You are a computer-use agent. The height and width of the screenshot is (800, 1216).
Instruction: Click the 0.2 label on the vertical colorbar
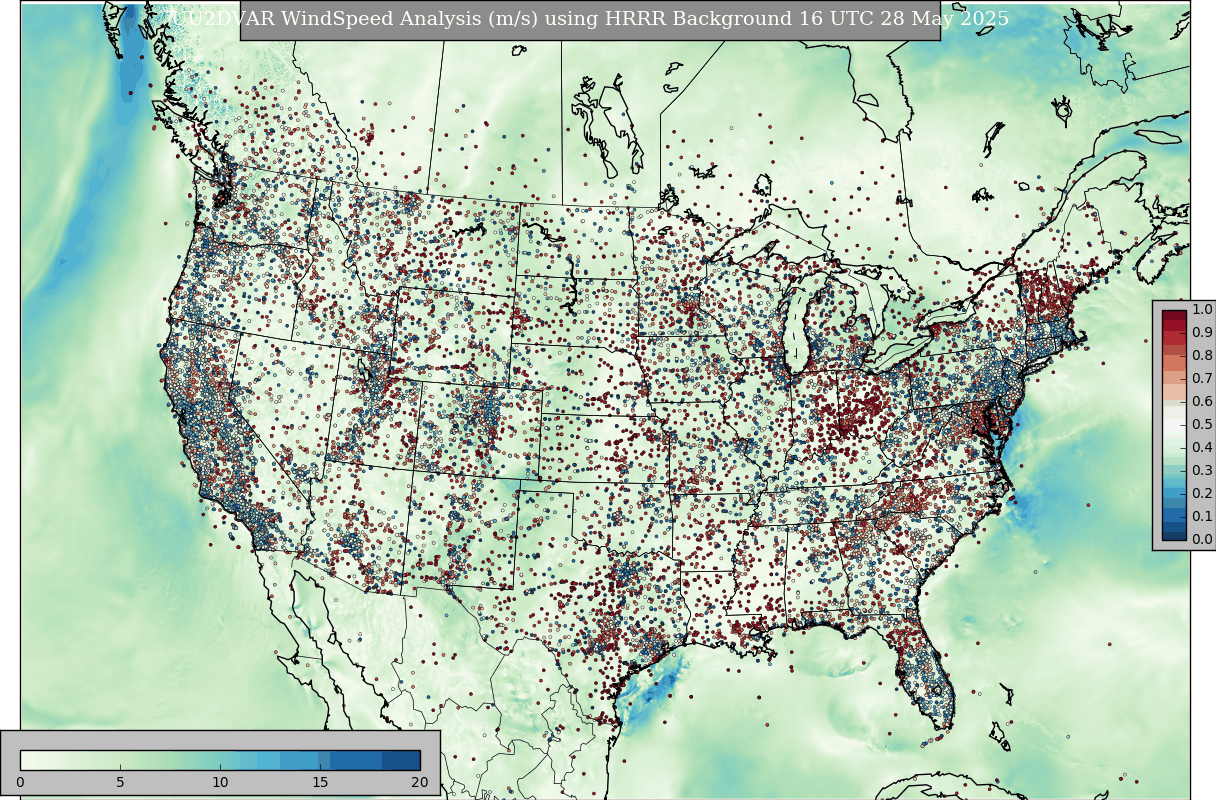coord(1202,494)
